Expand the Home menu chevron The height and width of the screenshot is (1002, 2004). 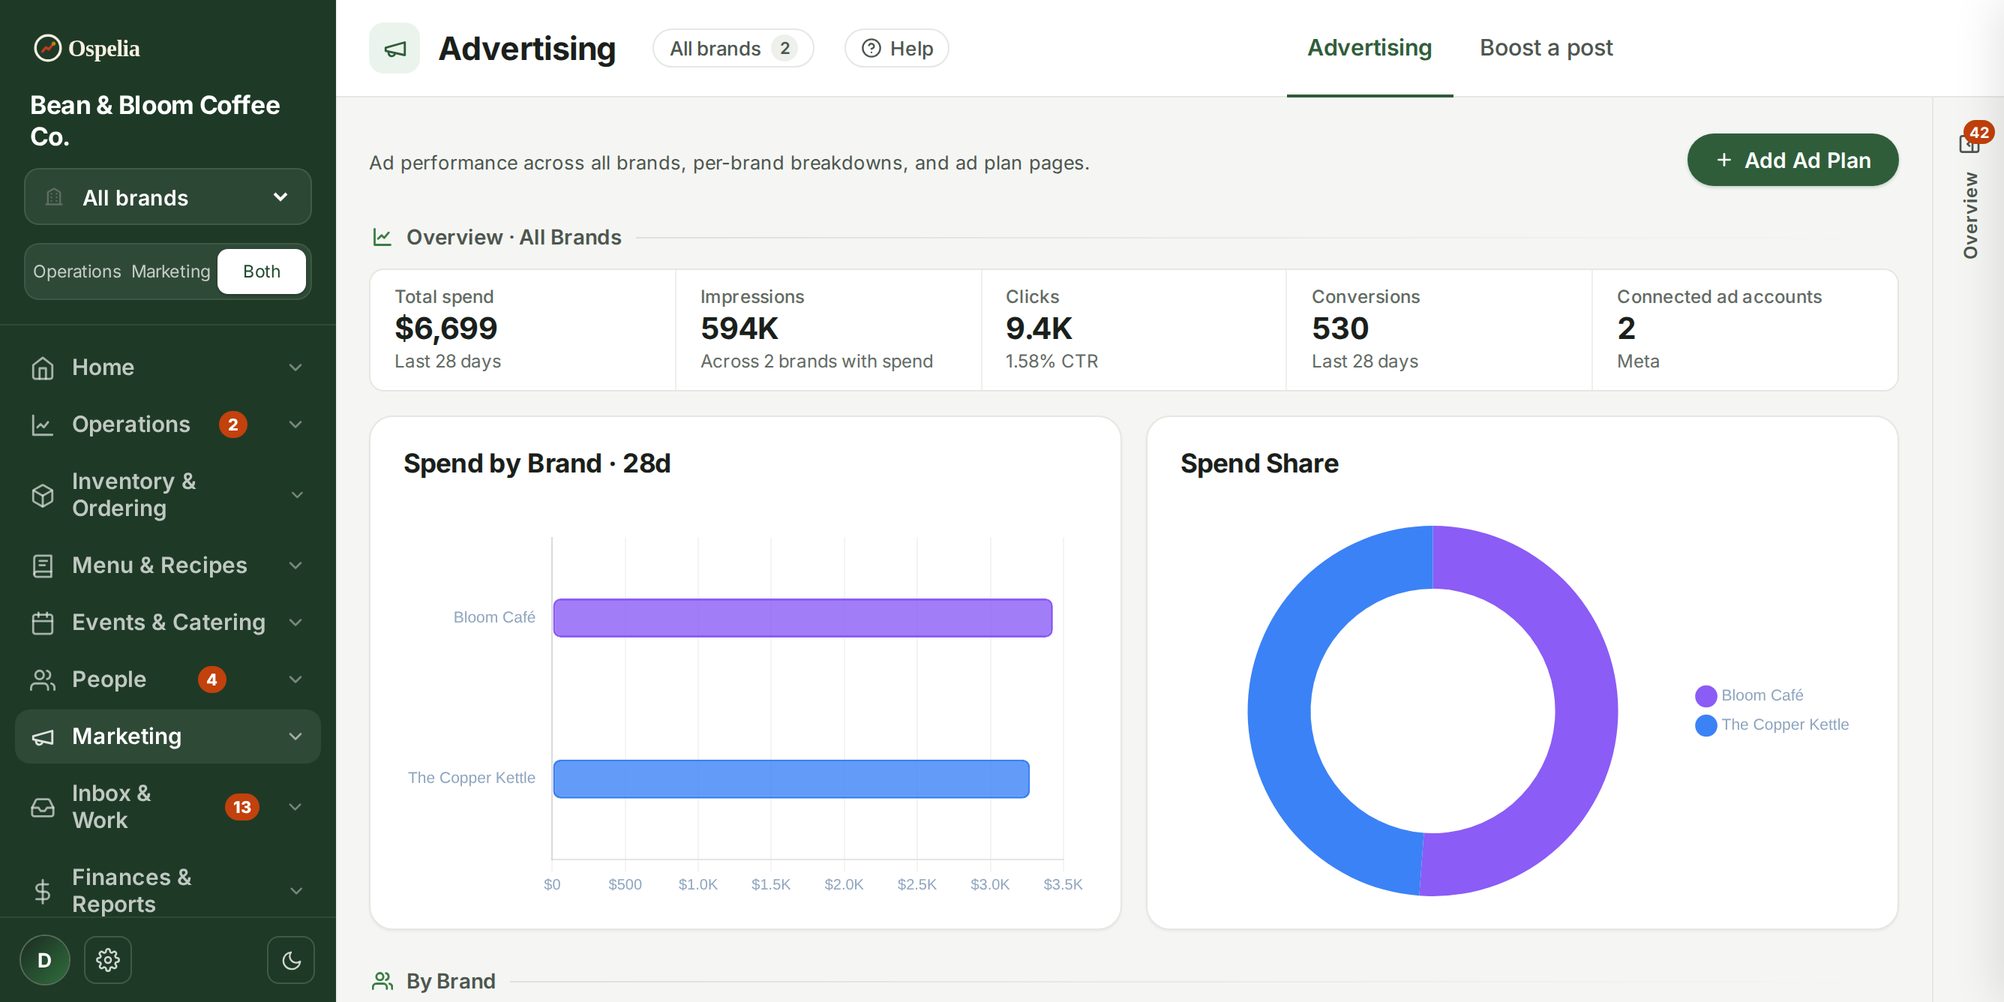pyautogui.click(x=296, y=368)
